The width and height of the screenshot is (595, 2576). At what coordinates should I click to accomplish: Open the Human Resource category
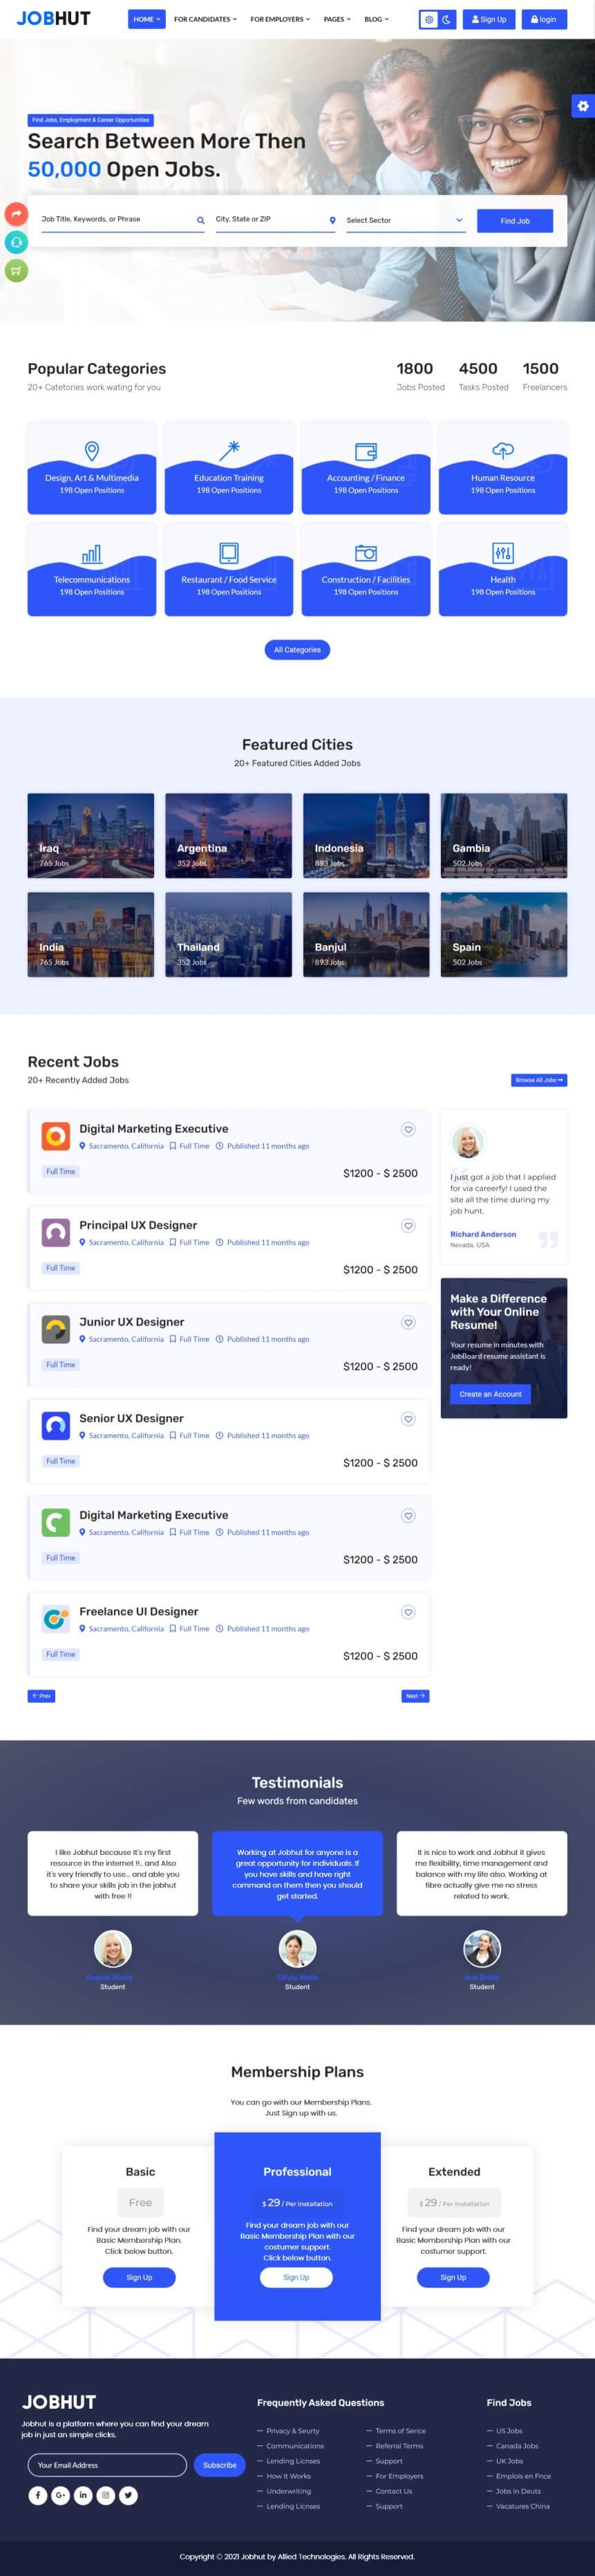pyautogui.click(x=503, y=468)
